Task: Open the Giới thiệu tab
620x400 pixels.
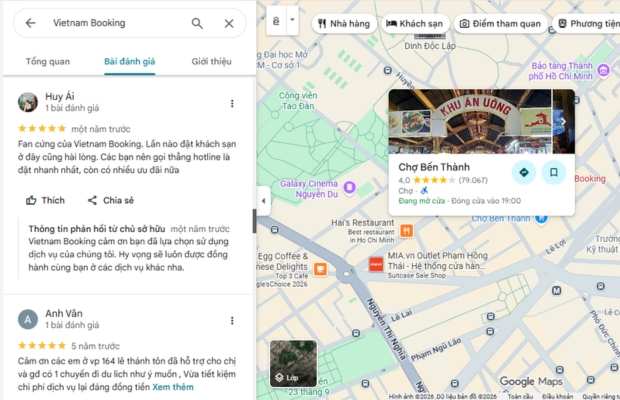Action: tap(211, 62)
